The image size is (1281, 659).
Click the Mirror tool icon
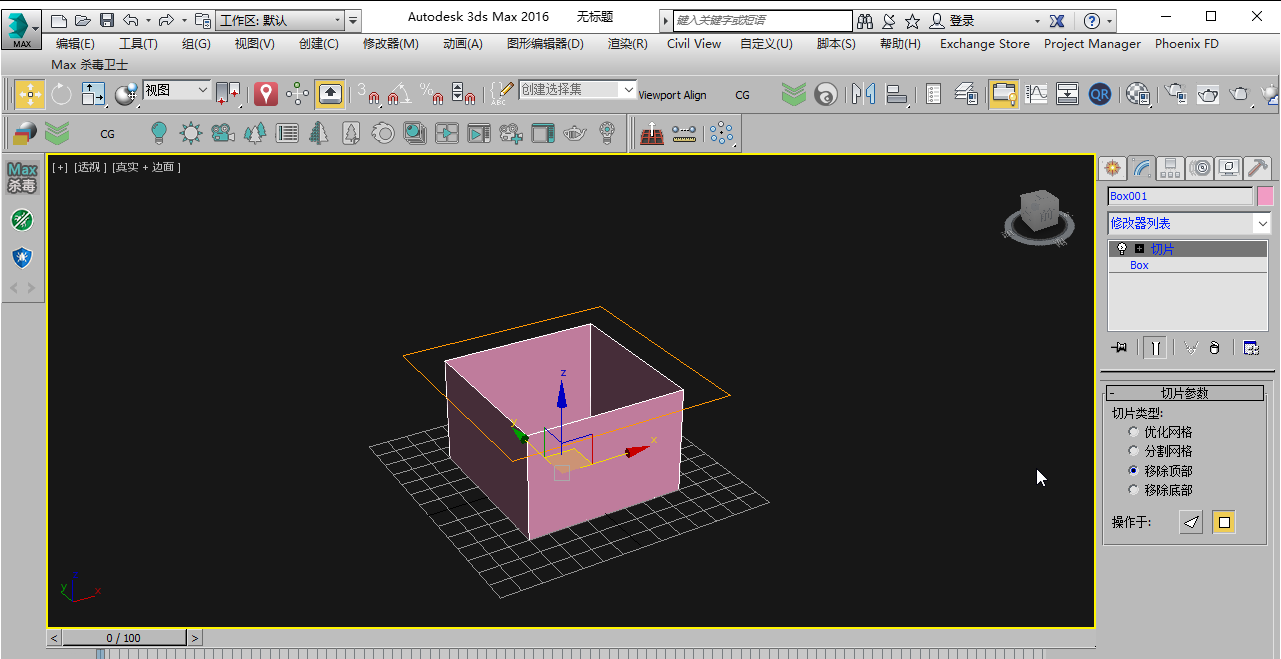pyautogui.click(x=863, y=95)
